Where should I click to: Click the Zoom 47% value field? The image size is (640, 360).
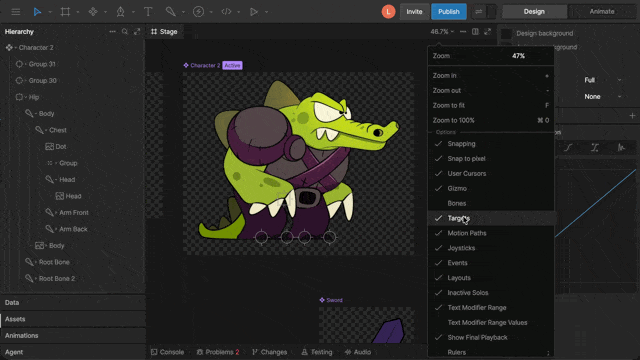[x=518, y=56]
